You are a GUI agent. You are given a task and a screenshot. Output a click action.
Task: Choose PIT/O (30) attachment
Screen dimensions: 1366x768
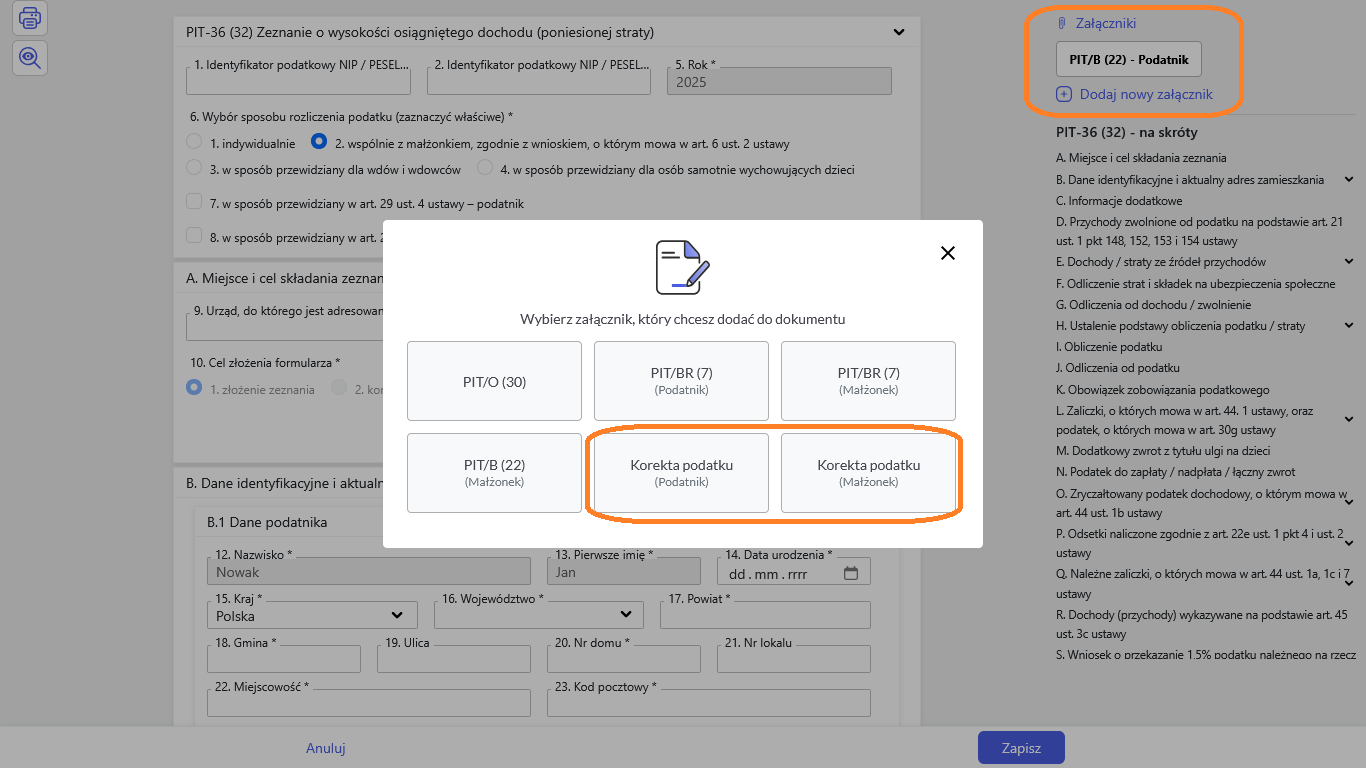(494, 381)
